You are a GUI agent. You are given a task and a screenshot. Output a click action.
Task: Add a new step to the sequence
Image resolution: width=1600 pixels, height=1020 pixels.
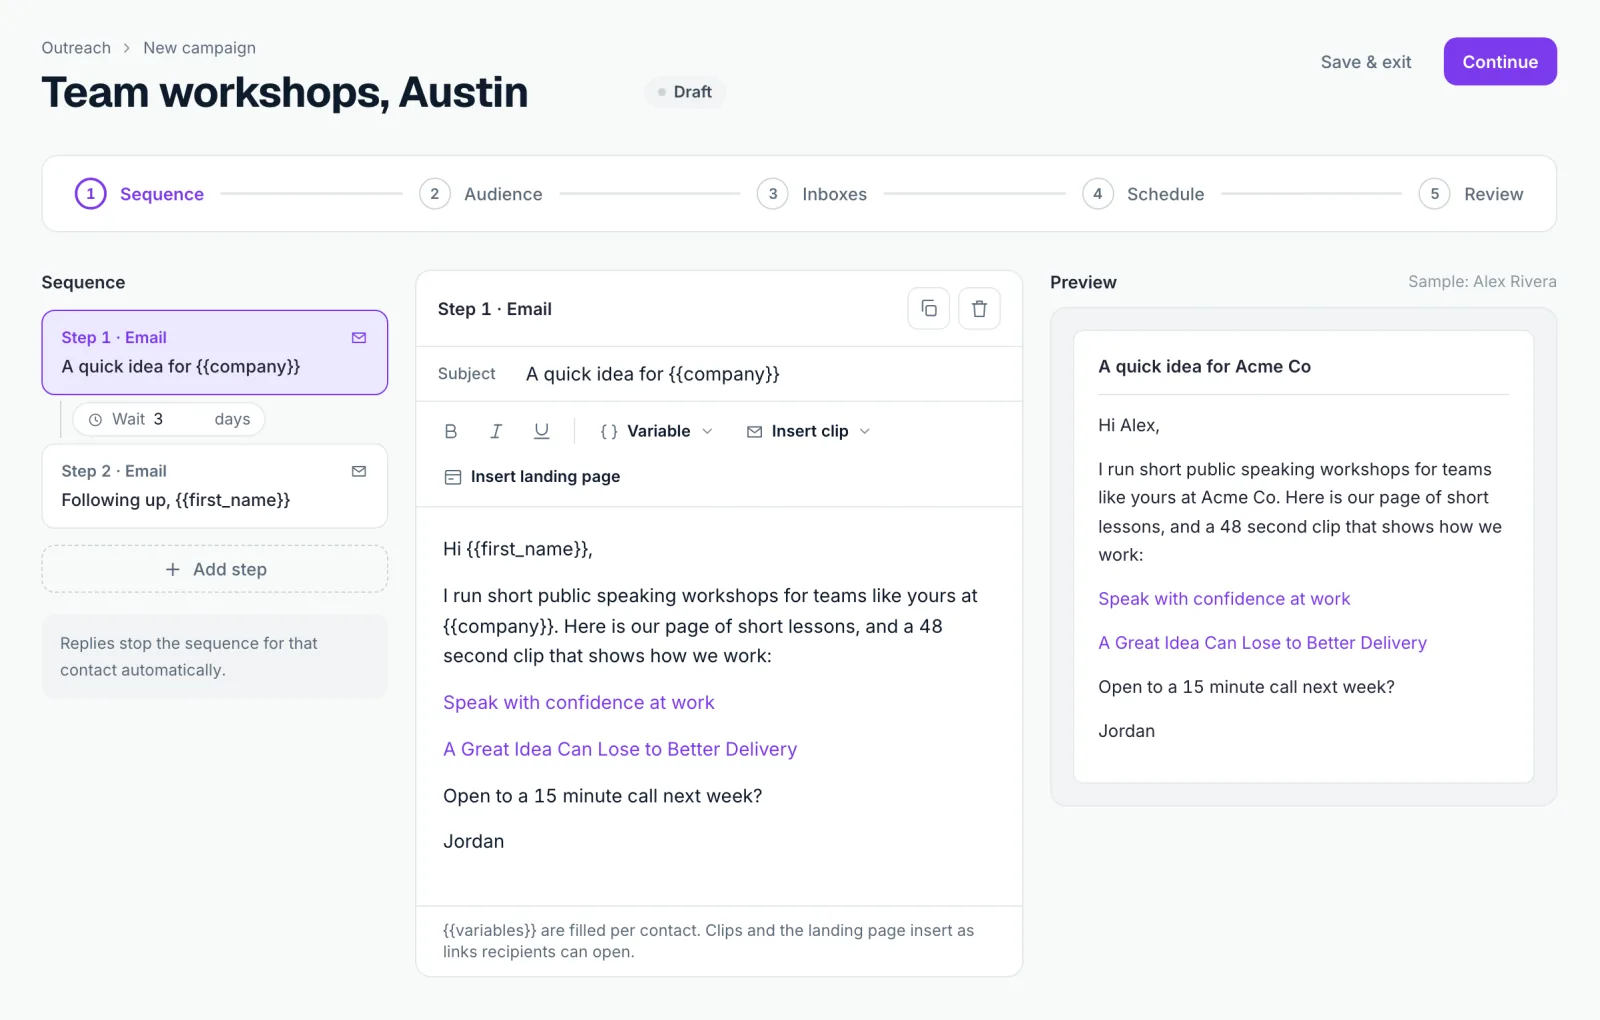tap(215, 569)
